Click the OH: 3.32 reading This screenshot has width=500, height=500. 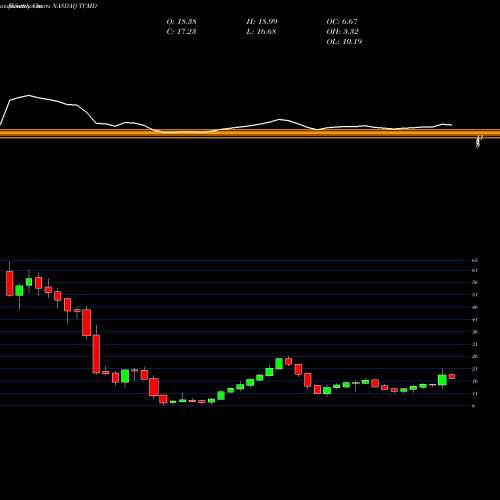(342, 31)
